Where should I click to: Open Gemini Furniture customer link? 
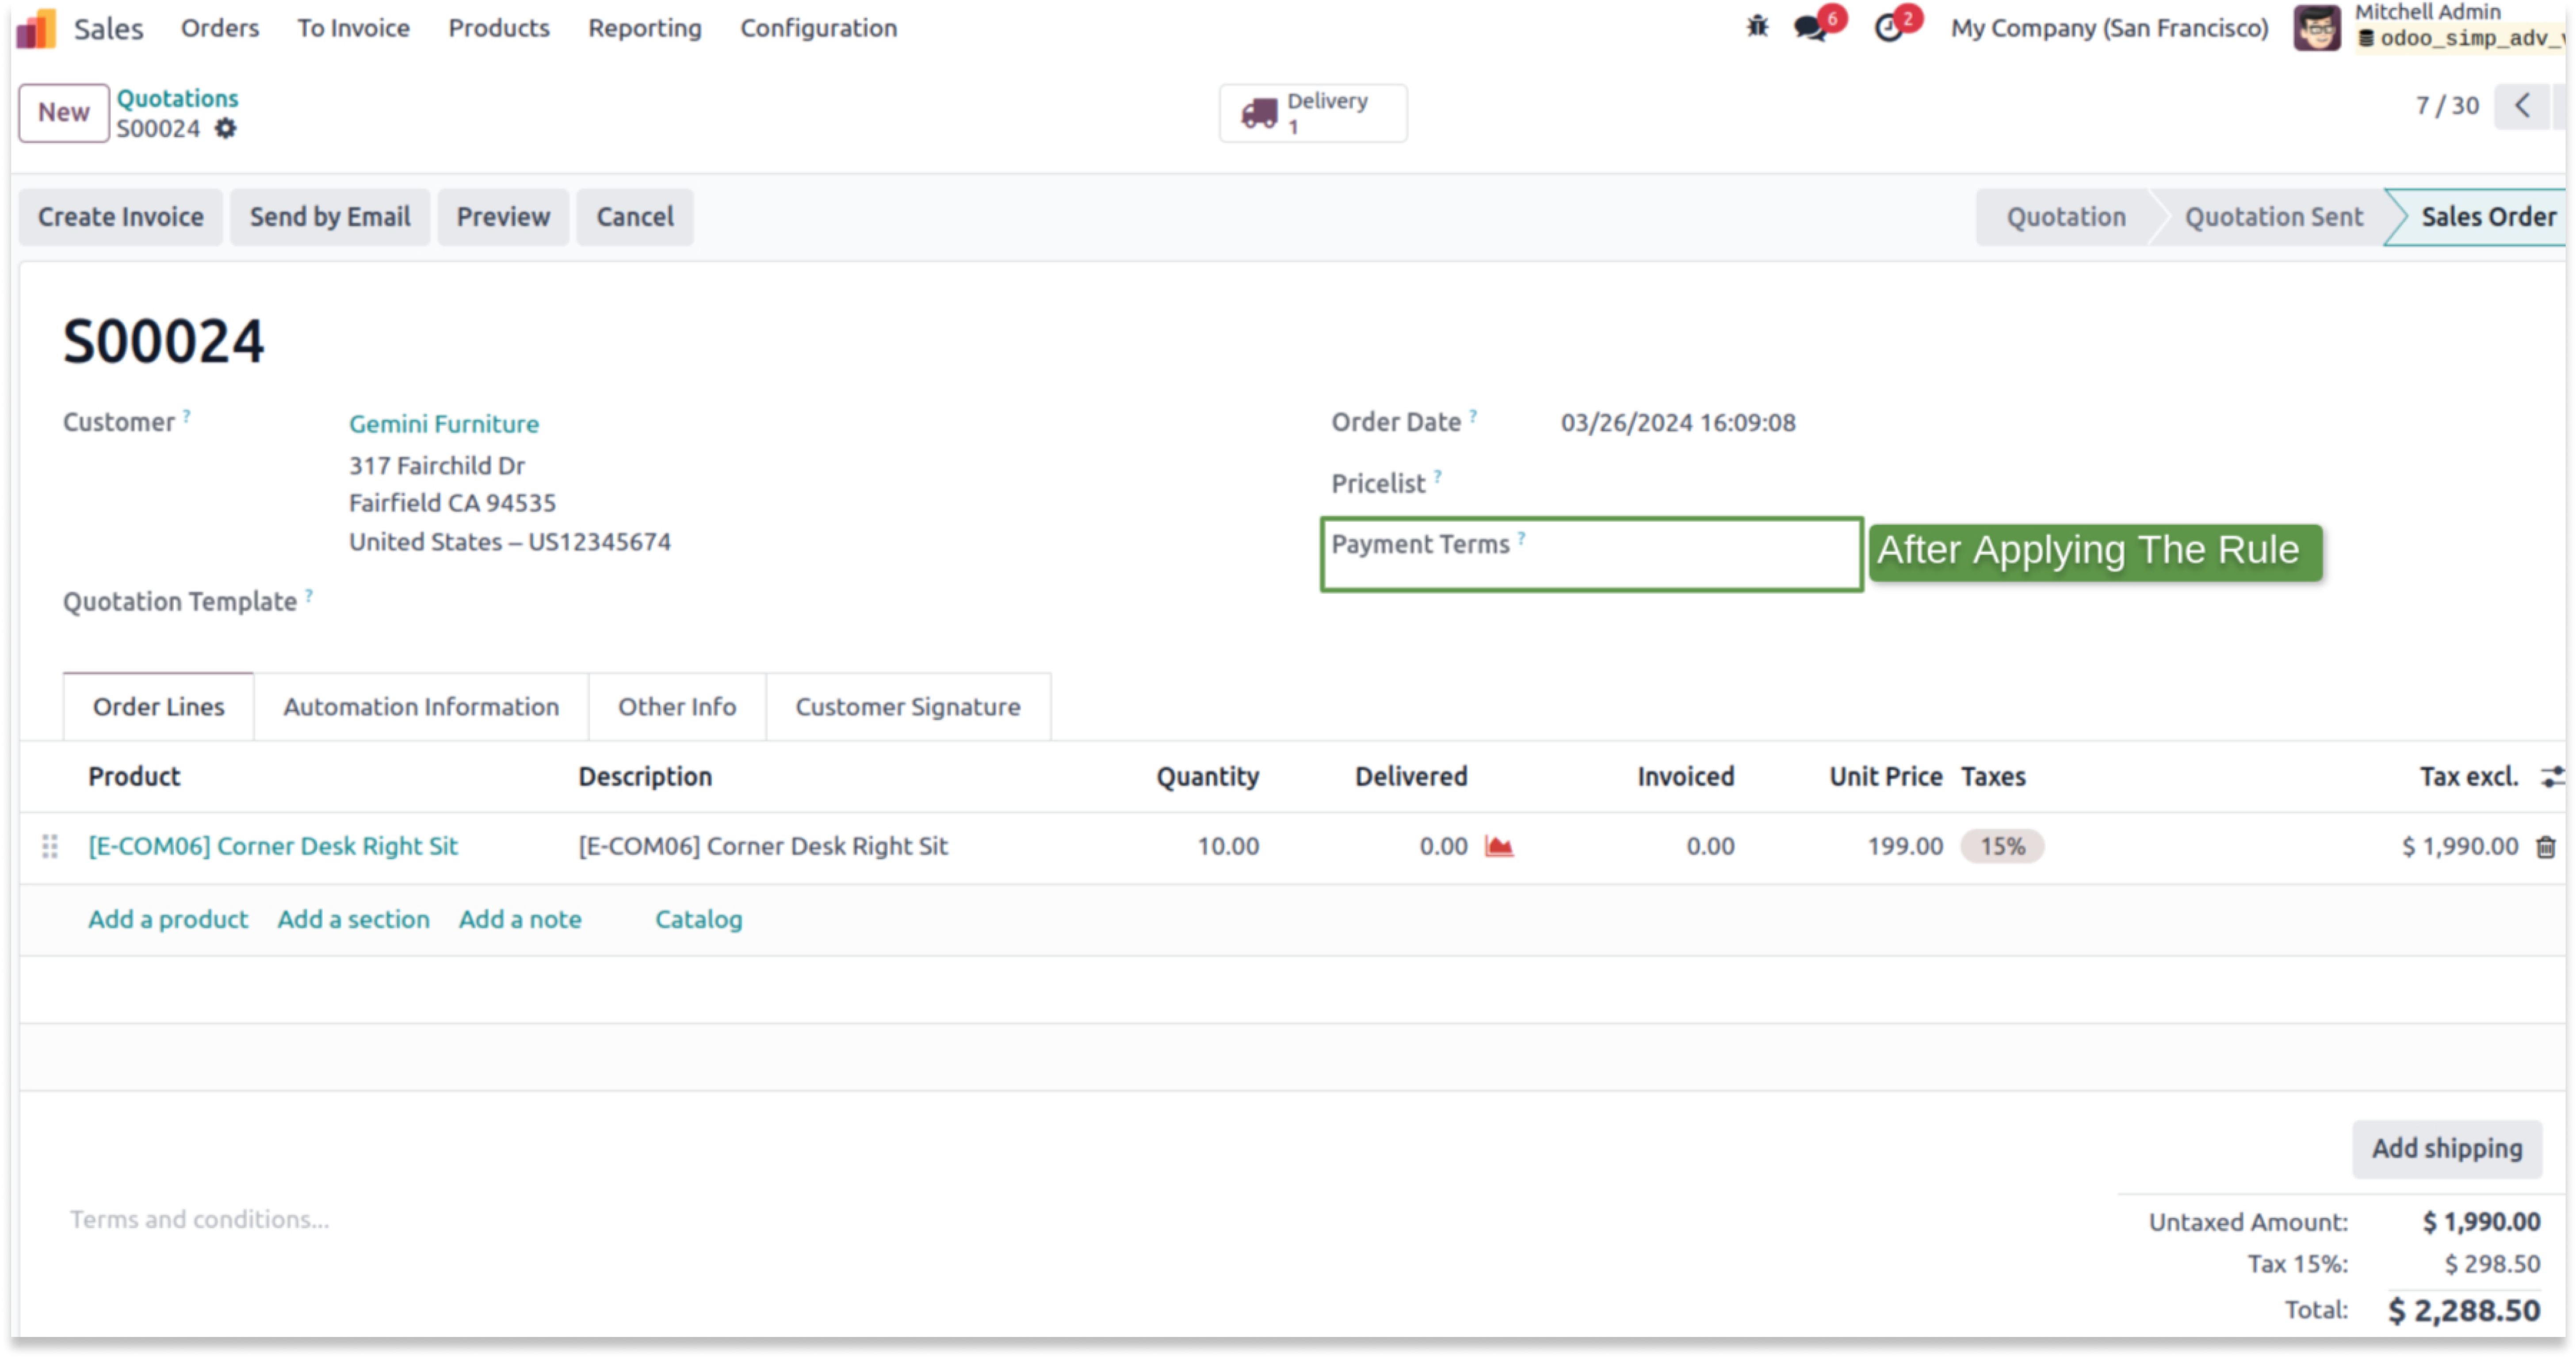444,424
